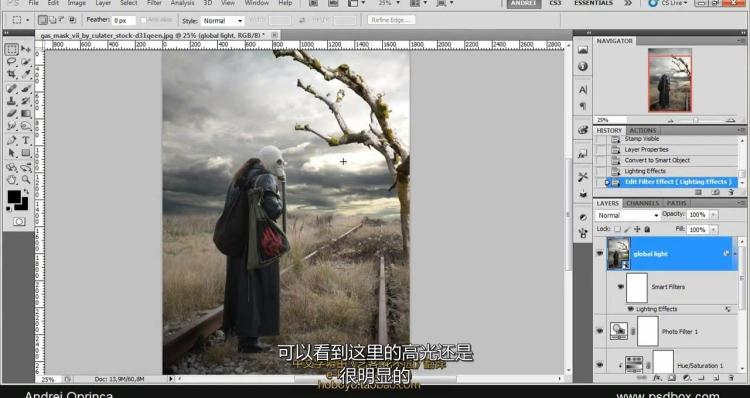Select the Zoom tool in toolbox
The height and width of the screenshot is (398, 750).
(26, 180)
